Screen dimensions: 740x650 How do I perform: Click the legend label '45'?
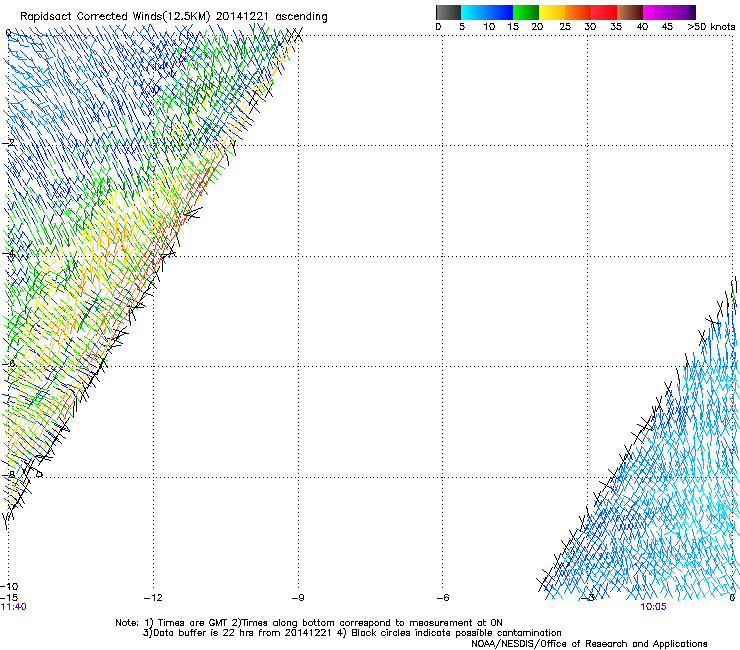click(x=667, y=27)
